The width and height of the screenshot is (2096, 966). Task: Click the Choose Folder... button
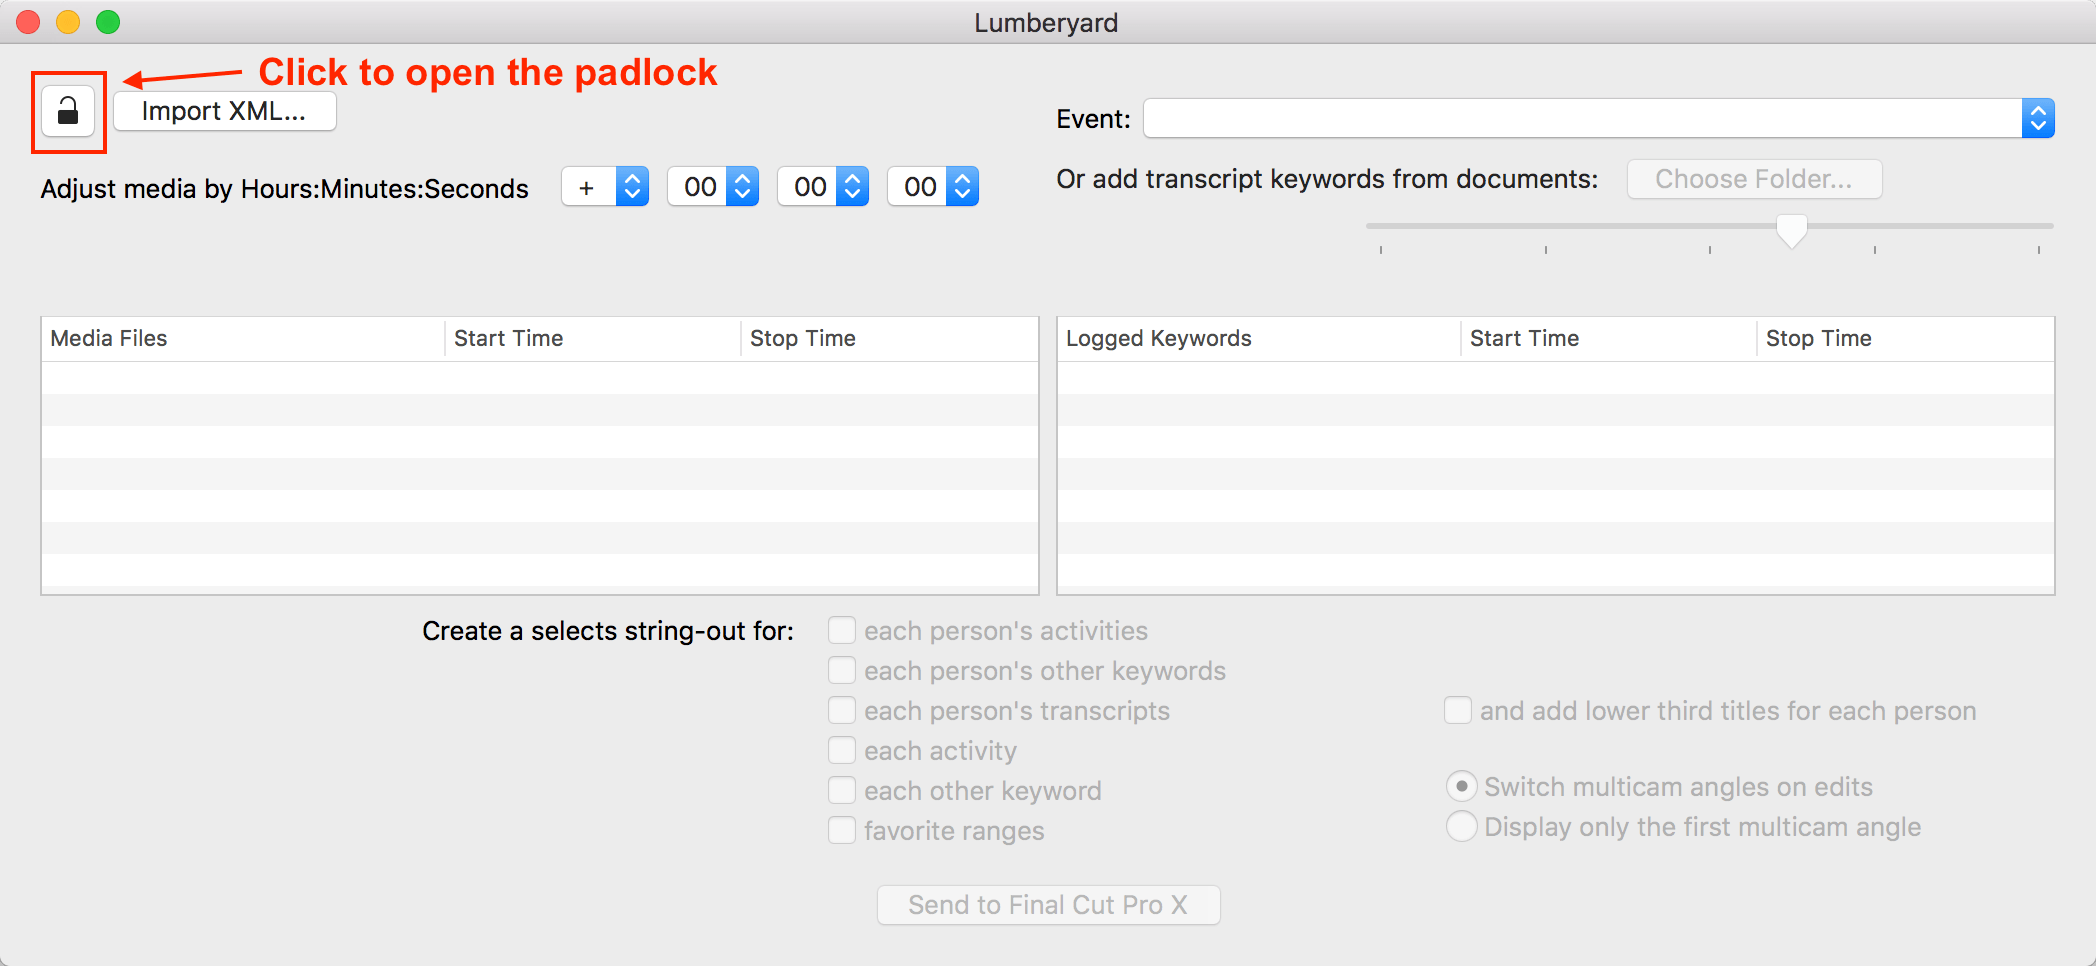coord(1754,179)
